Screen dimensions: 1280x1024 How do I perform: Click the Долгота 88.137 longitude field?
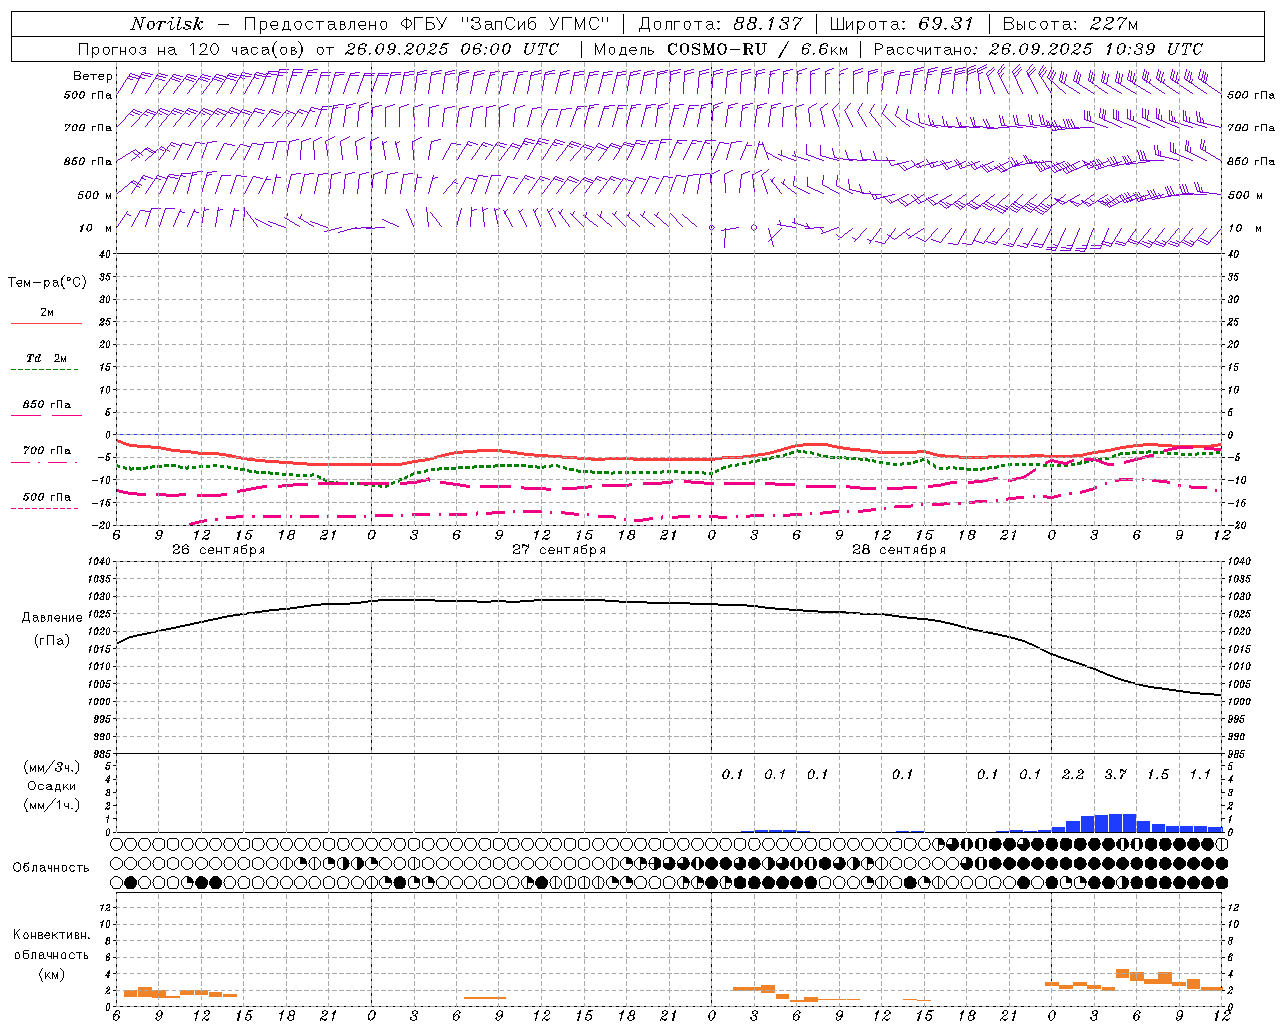coord(720,24)
